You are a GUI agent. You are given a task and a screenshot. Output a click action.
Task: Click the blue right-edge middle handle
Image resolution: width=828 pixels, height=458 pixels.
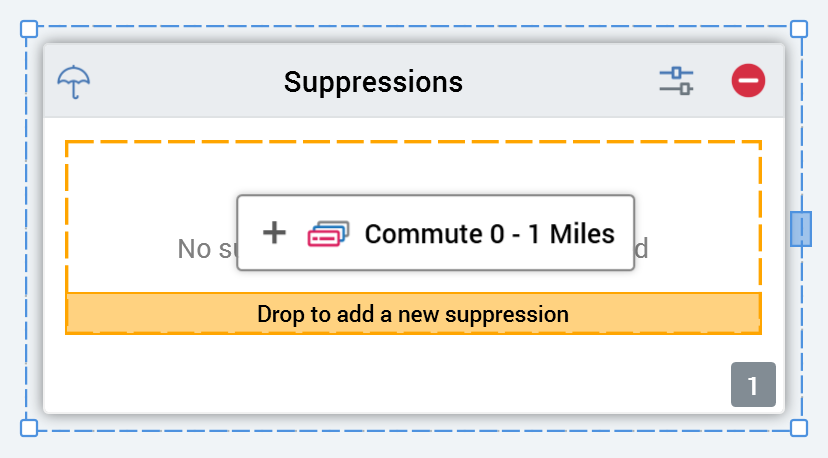click(801, 229)
